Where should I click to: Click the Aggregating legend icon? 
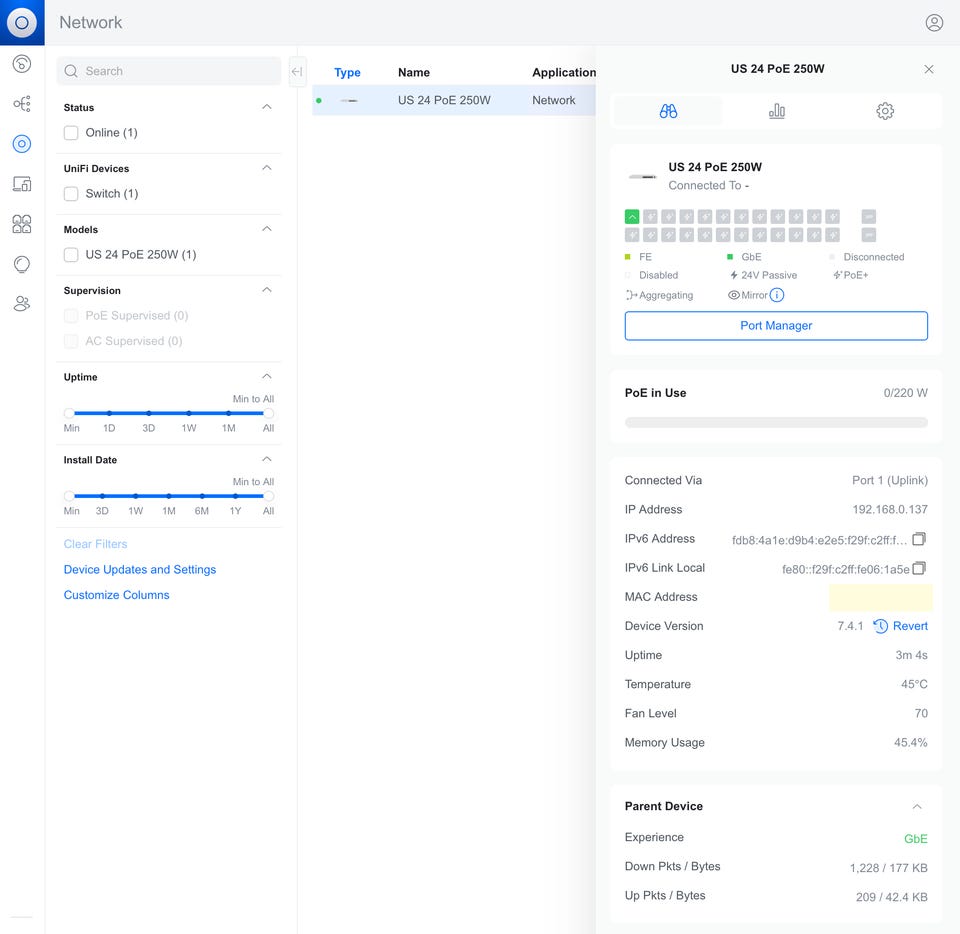coord(631,295)
